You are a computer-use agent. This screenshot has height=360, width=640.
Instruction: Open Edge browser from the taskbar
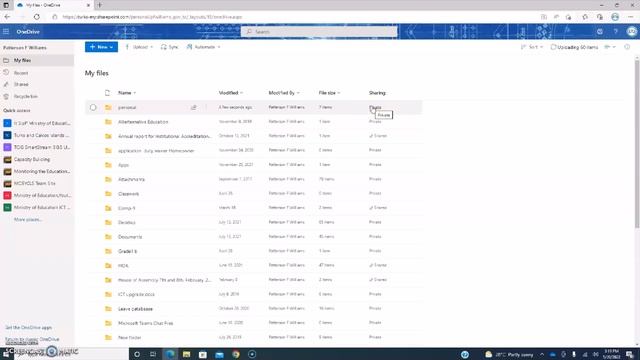[170, 354]
